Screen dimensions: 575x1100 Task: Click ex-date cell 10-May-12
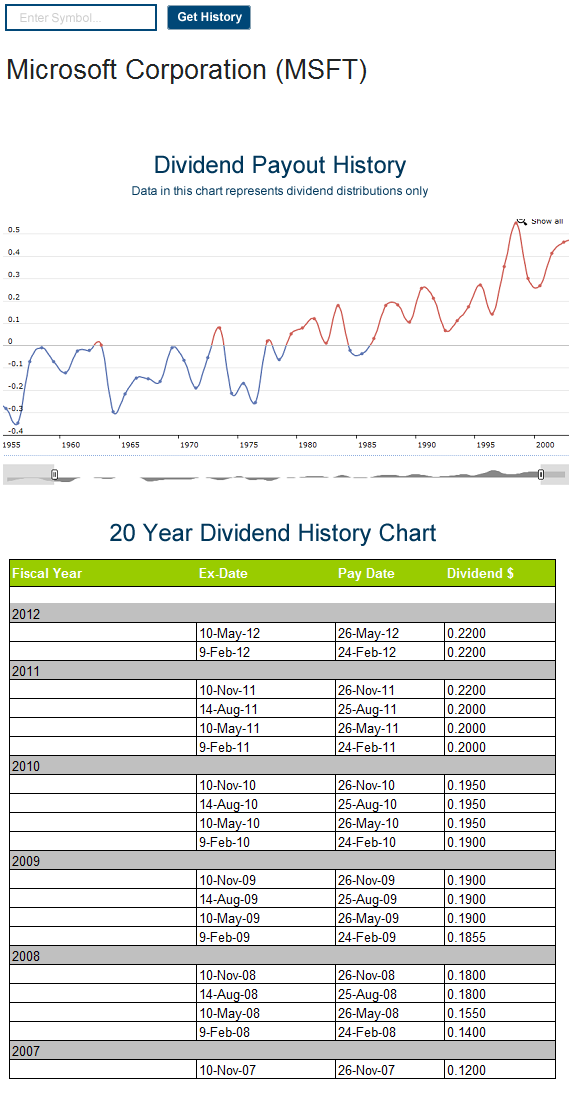click(x=266, y=633)
